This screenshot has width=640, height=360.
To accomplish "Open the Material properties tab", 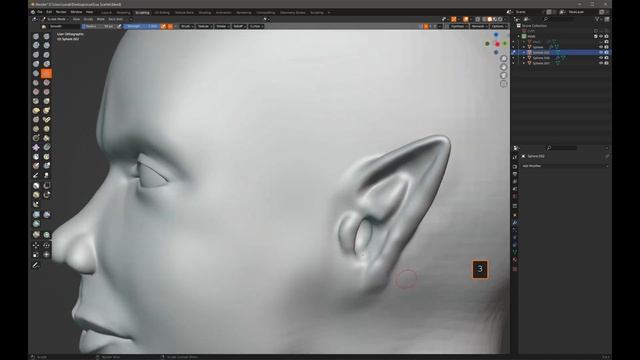I will point(515,260).
